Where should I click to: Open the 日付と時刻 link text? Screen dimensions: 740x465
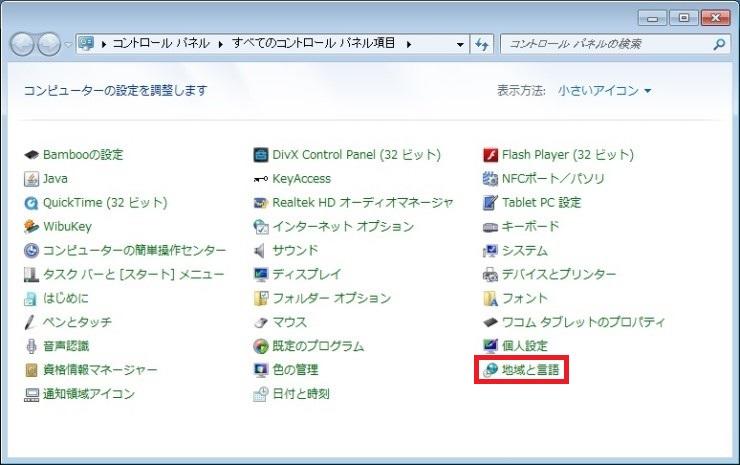(x=301, y=394)
